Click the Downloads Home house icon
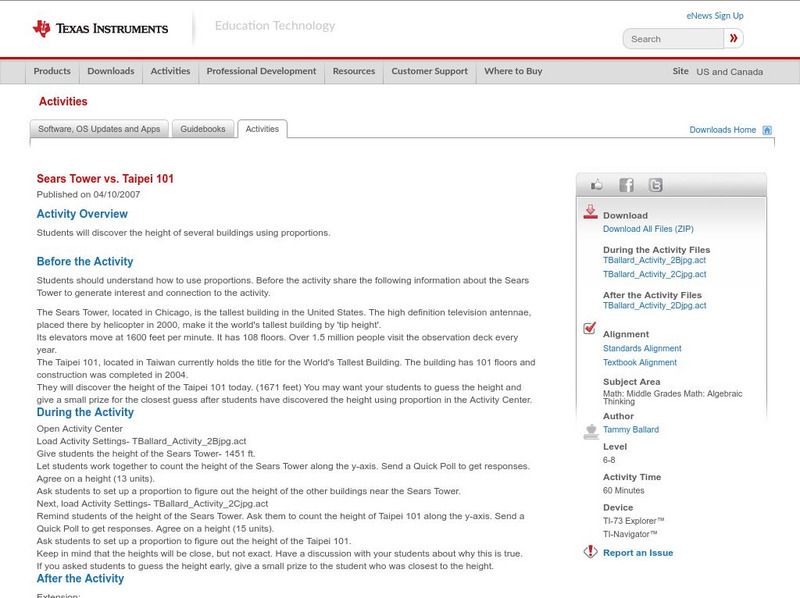800x598 pixels. [x=767, y=130]
